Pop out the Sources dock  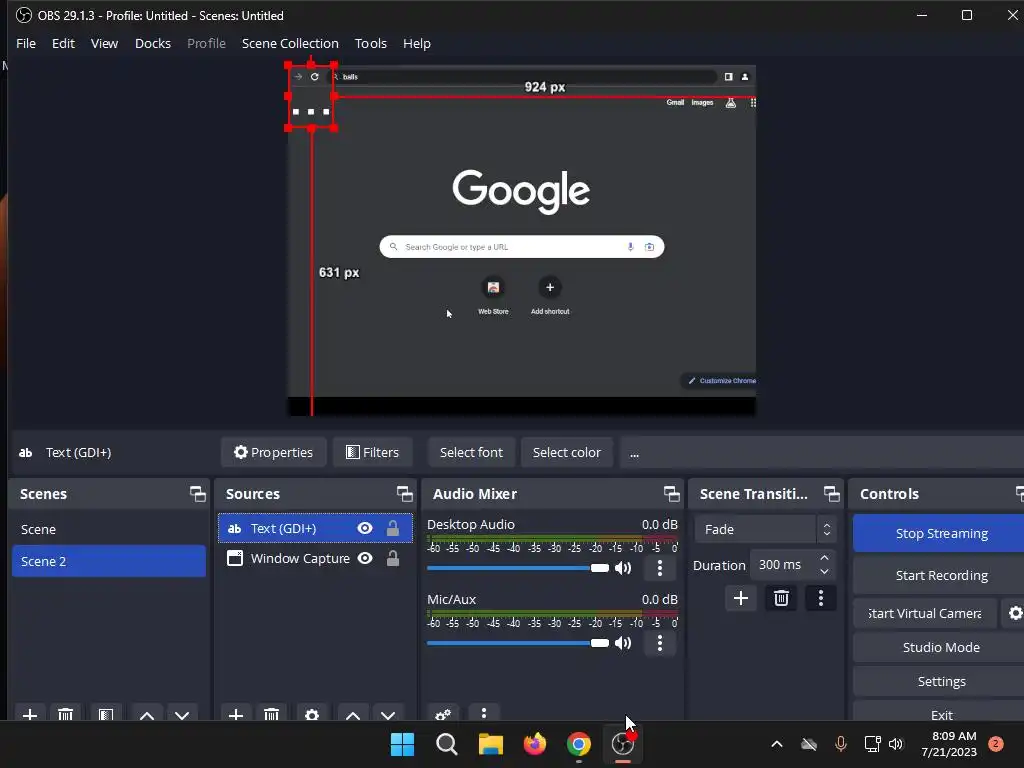click(404, 494)
